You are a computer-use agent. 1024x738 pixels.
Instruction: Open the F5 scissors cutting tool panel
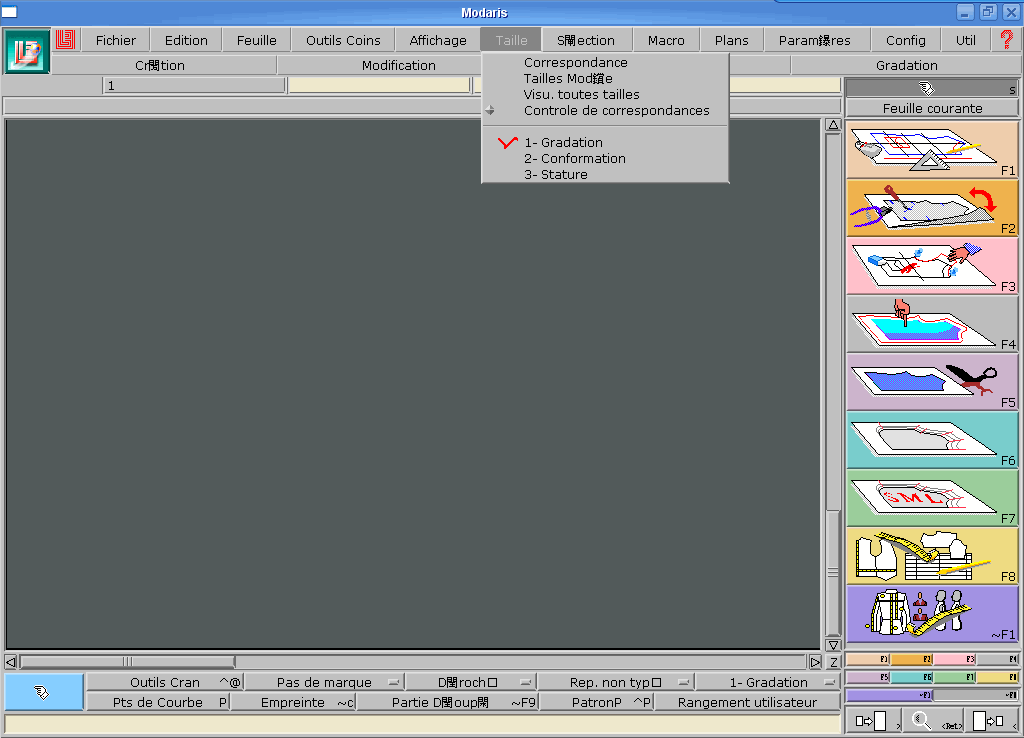932,382
